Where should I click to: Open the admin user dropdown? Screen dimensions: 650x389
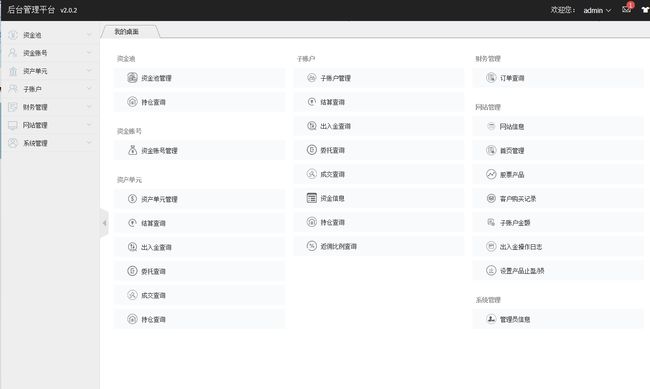[x=597, y=10]
